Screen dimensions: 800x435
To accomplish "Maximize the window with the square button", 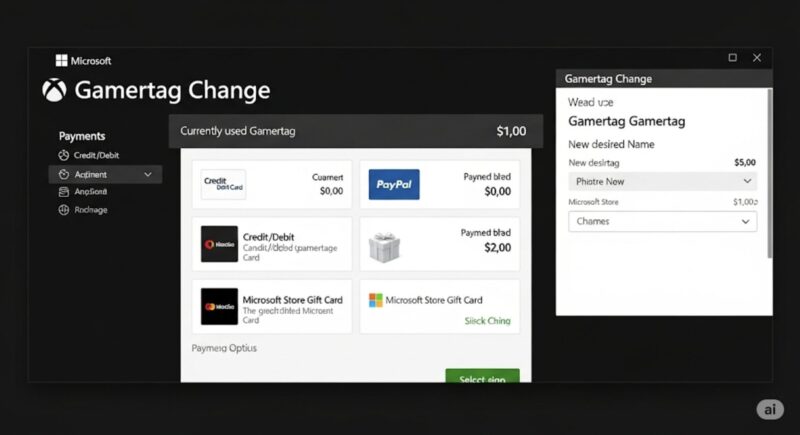I will tap(733, 58).
